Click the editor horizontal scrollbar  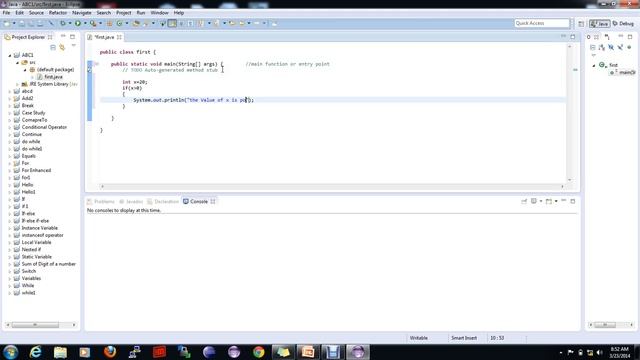coord(332,187)
